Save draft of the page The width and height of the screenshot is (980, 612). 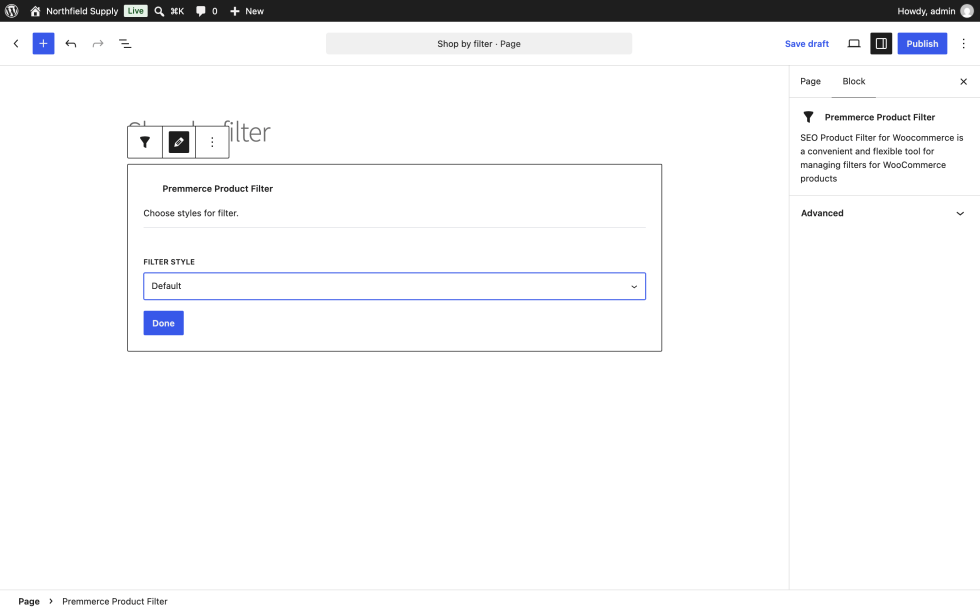(807, 44)
